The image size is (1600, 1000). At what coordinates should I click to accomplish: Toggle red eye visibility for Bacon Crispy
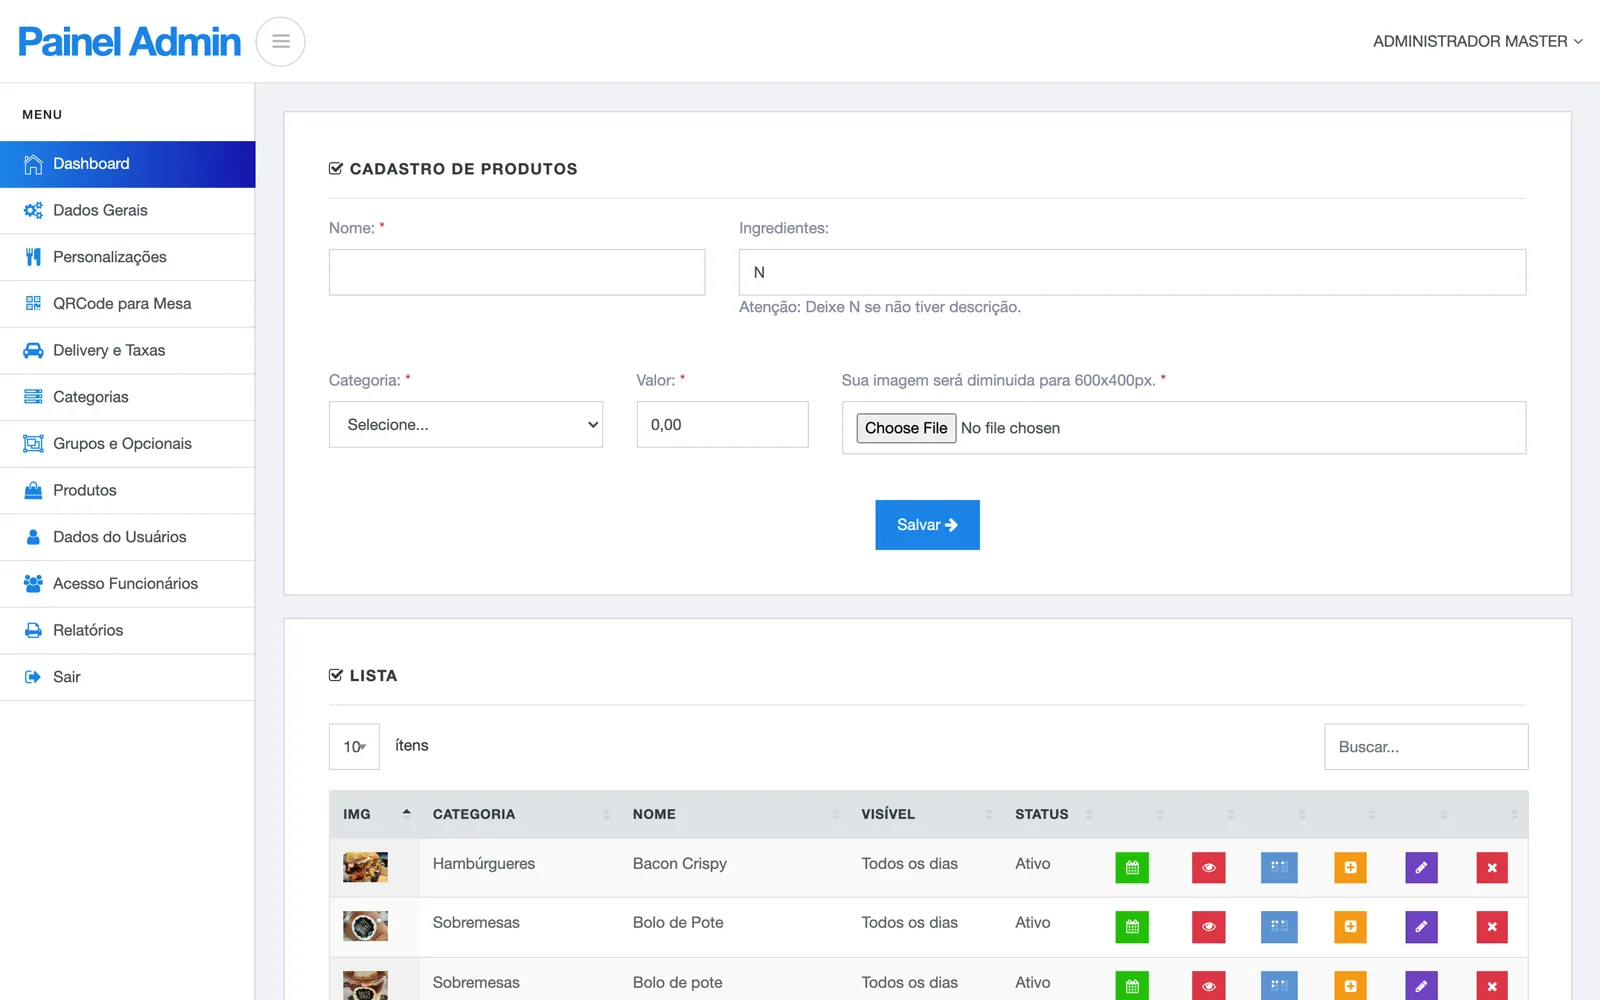(x=1208, y=867)
